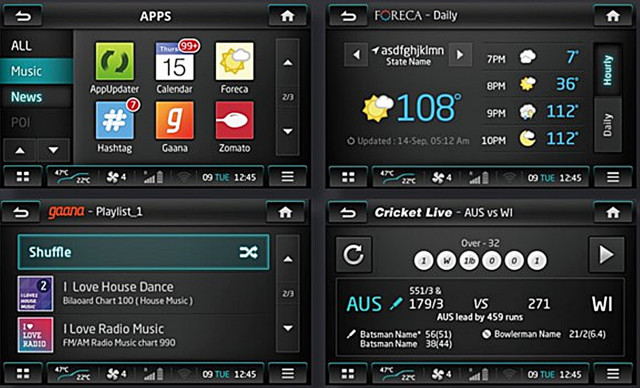Screen dimensions: 640x388
Task: Open hamburger menu on Cricket Live bottom bar
Action: pyautogui.click(x=613, y=373)
